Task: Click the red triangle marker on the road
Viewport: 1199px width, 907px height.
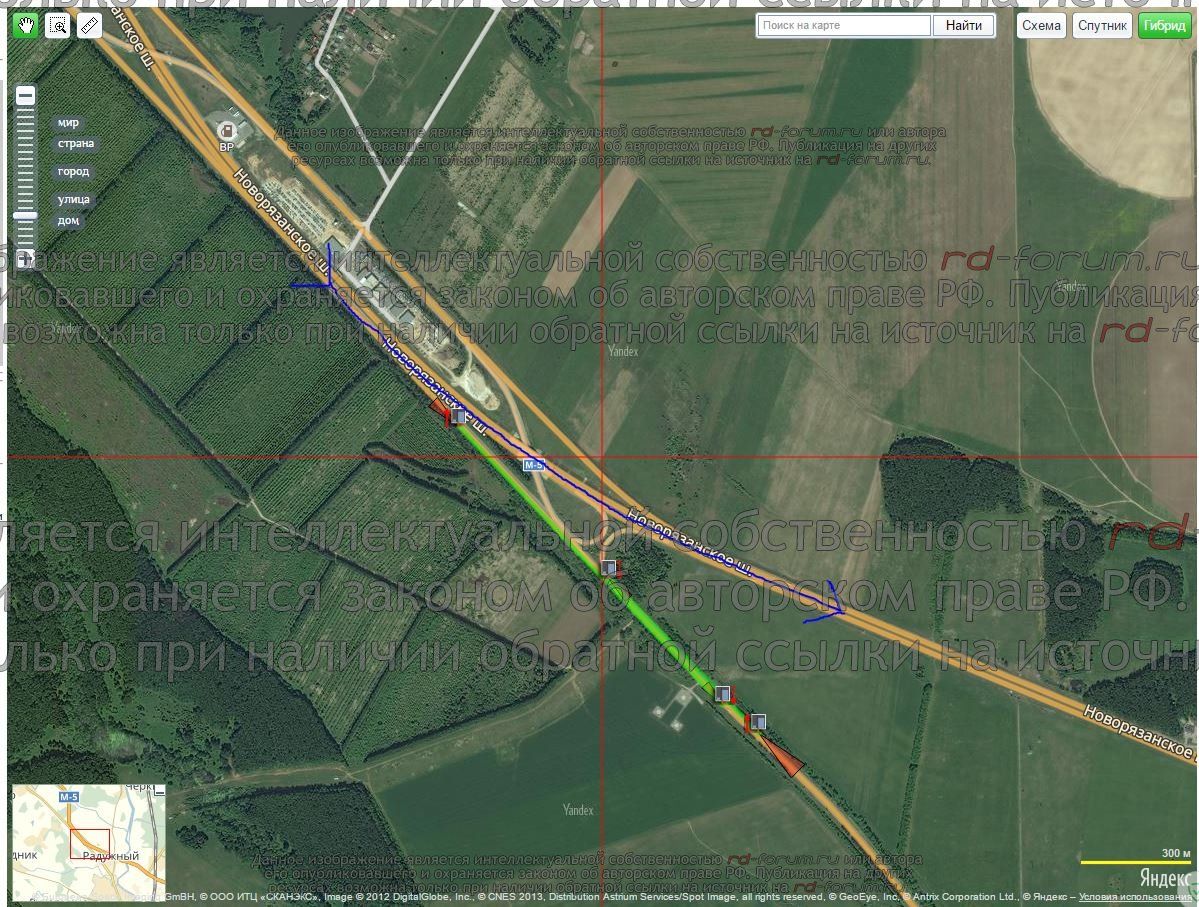Action: point(785,757)
